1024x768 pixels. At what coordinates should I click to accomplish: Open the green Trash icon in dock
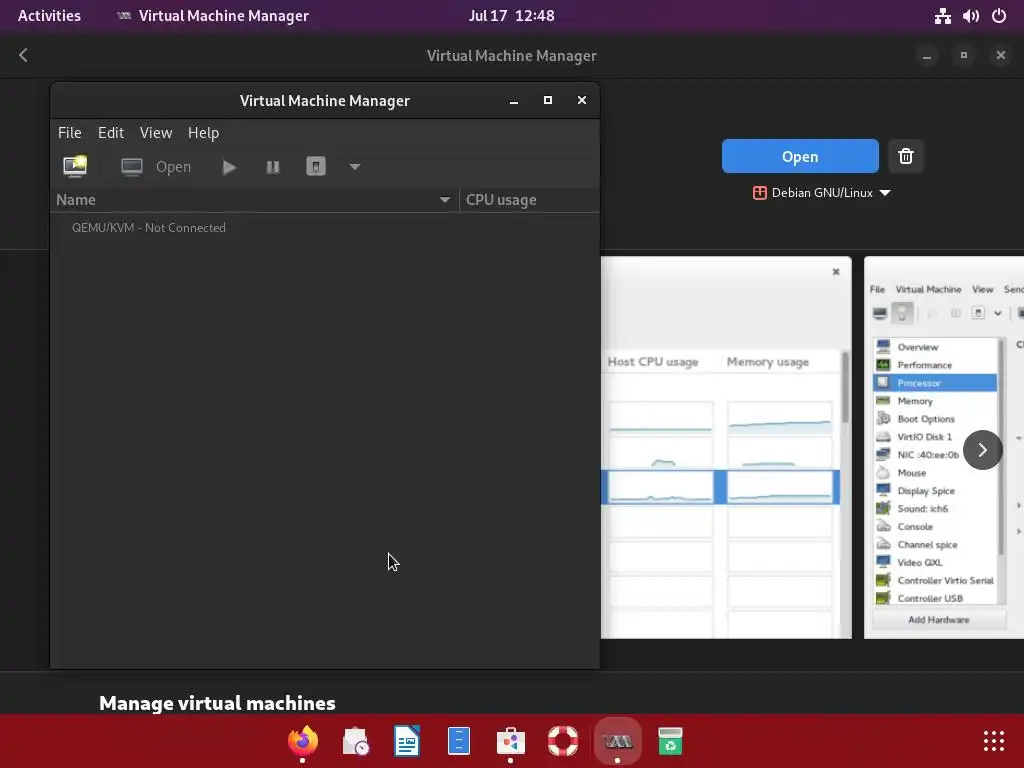(x=670, y=741)
